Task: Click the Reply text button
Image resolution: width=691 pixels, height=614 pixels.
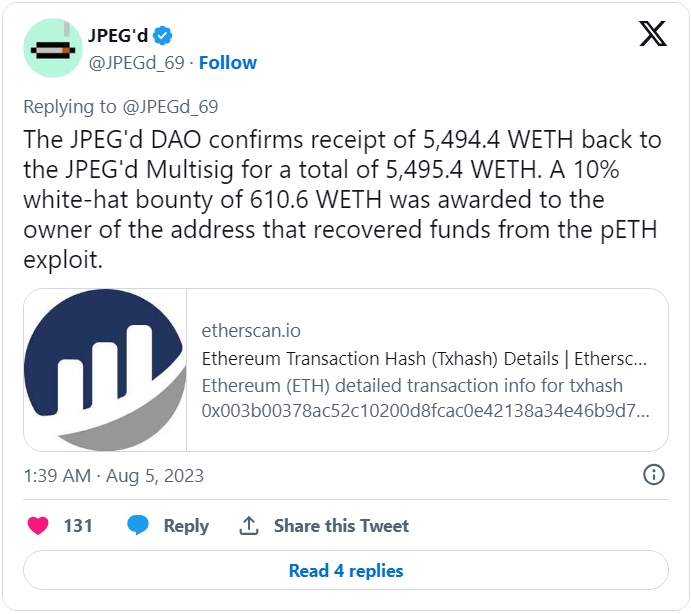Action: (x=186, y=526)
